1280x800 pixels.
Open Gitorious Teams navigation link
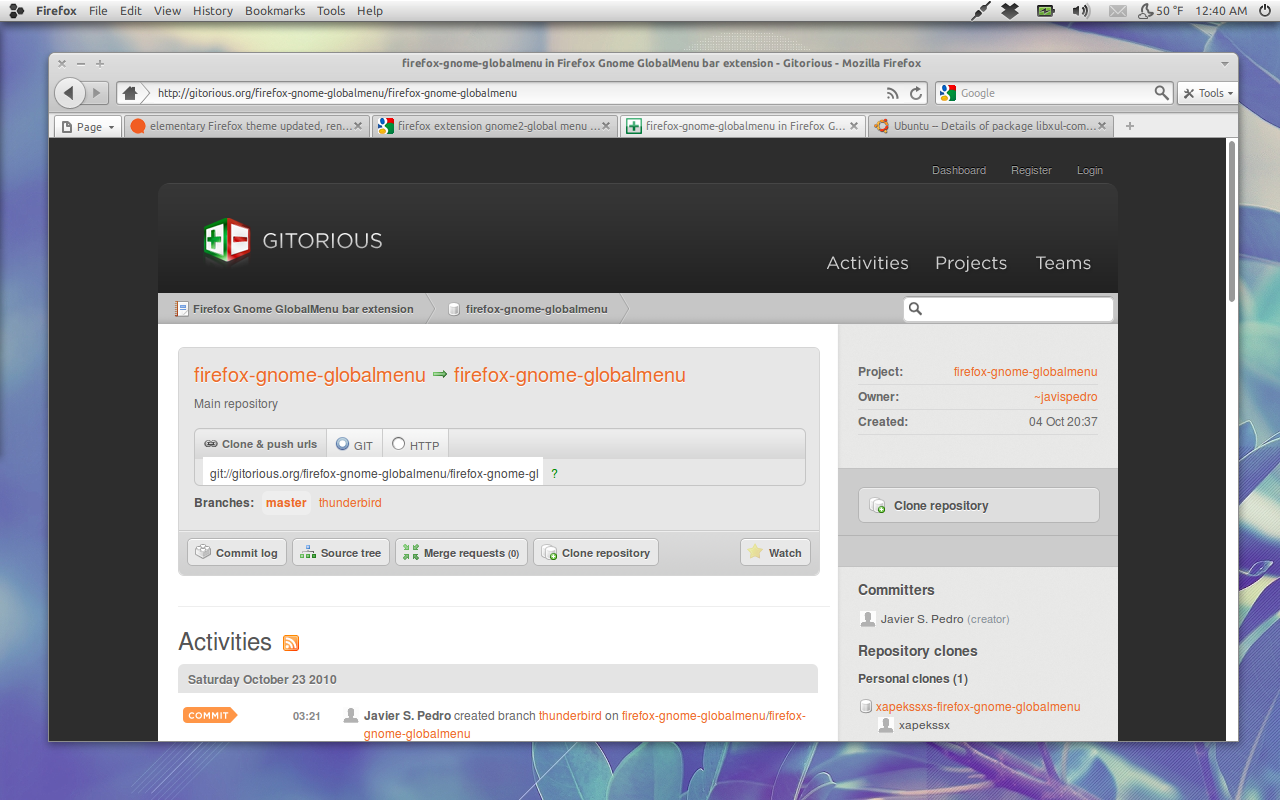(1063, 263)
